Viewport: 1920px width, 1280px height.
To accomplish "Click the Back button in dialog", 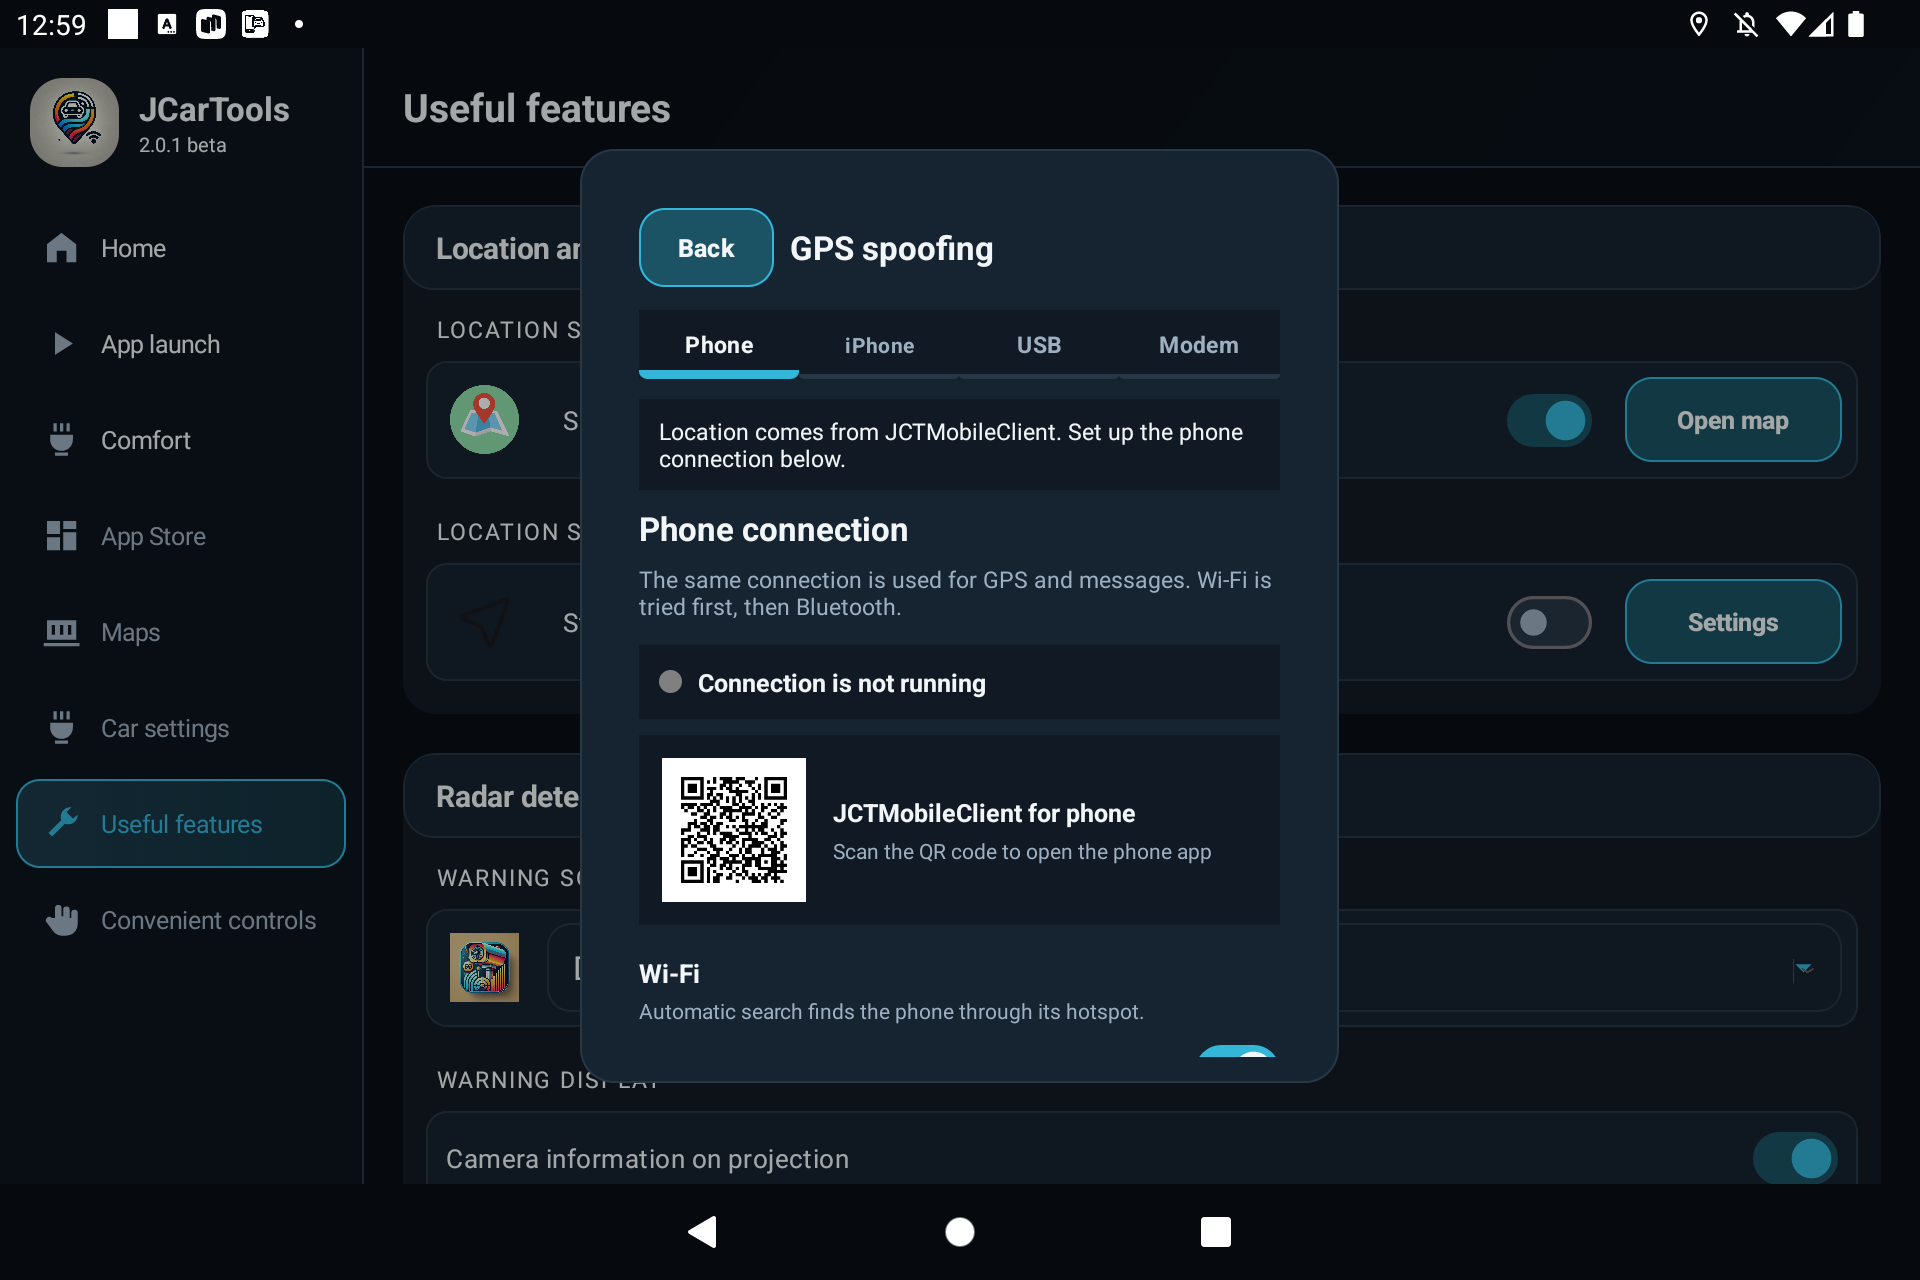I will (x=706, y=247).
